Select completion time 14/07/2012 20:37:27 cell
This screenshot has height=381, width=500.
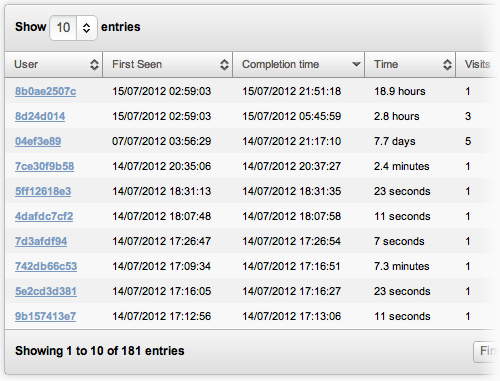pos(292,166)
